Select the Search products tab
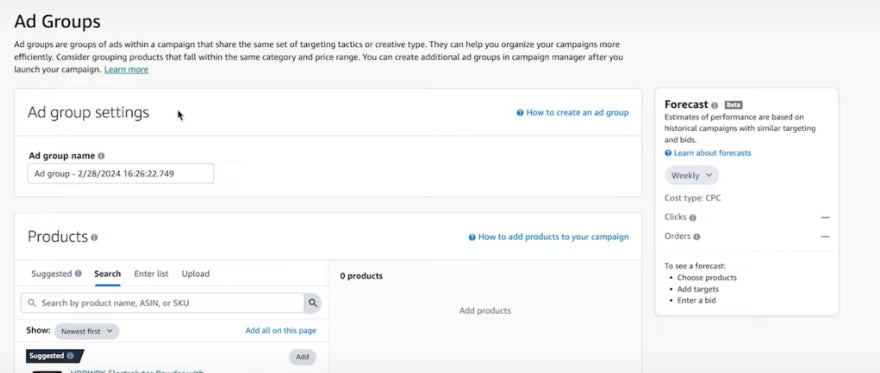The height and width of the screenshot is (373, 880). [x=107, y=274]
